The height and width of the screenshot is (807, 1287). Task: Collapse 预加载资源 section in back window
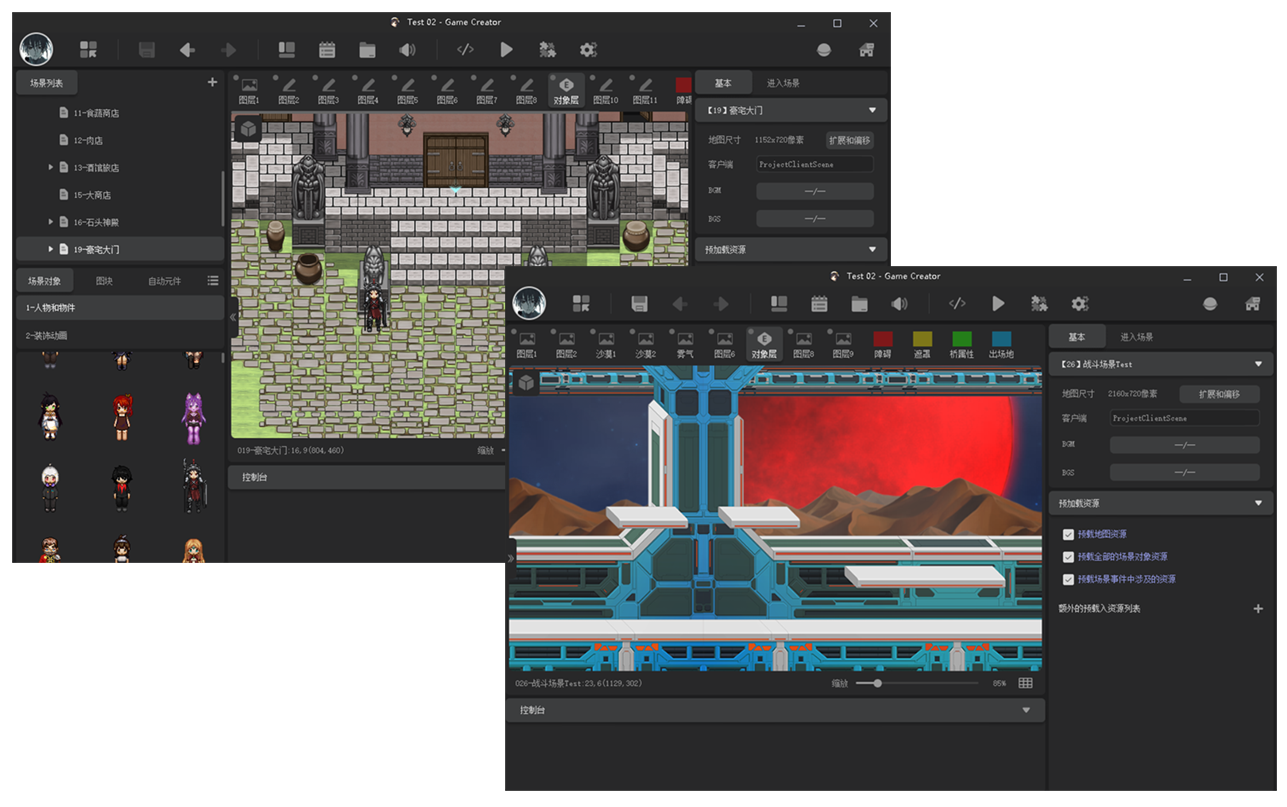[872, 249]
